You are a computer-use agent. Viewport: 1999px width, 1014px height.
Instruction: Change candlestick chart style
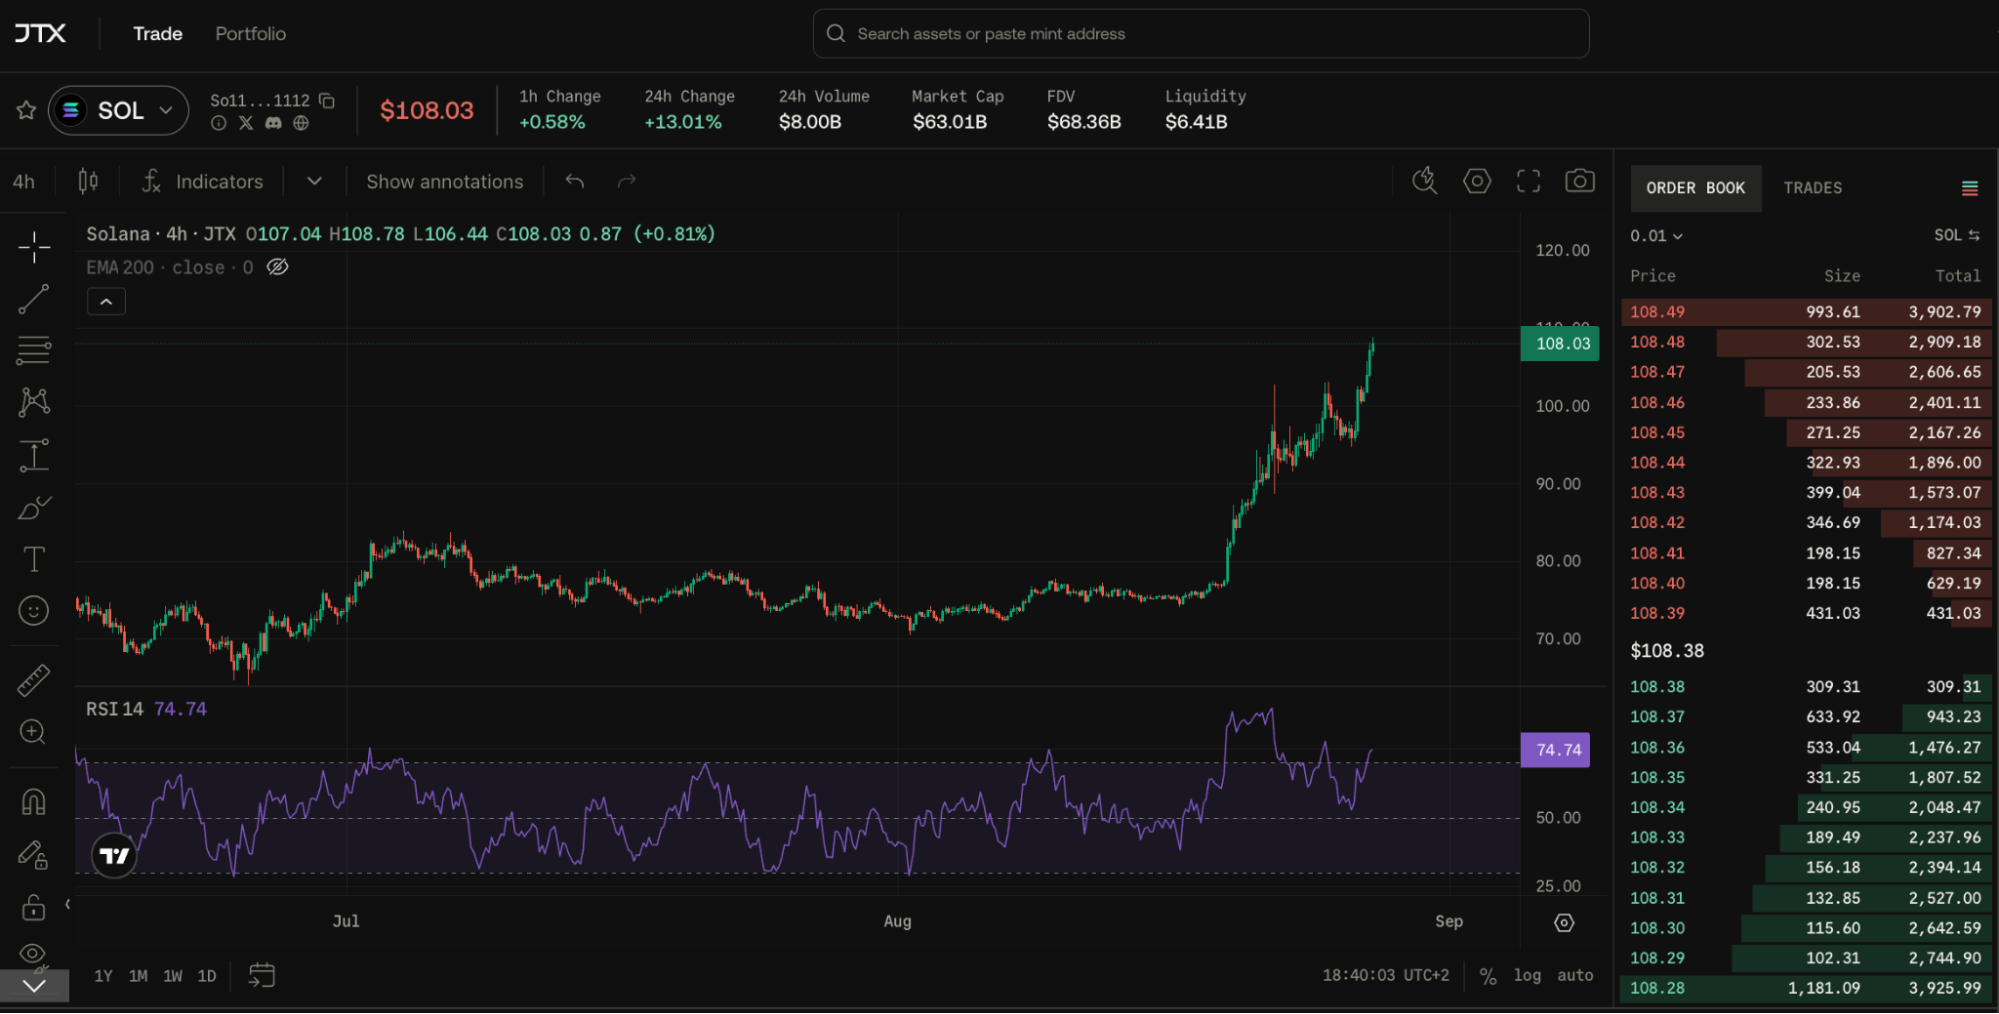pyautogui.click(x=88, y=181)
